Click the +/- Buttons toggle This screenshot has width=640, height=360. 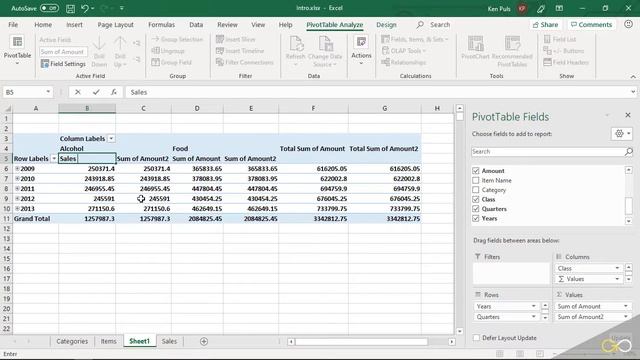[x=563, y=51]
